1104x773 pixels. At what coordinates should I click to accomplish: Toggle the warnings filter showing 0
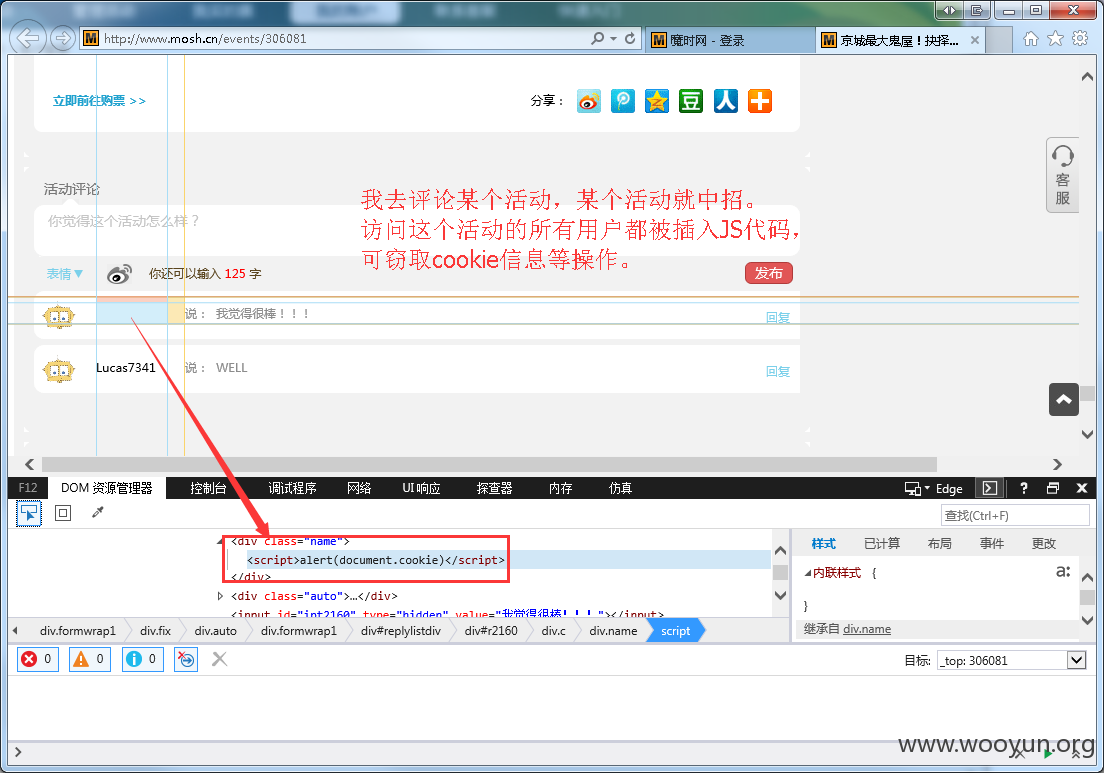point(89,659)
